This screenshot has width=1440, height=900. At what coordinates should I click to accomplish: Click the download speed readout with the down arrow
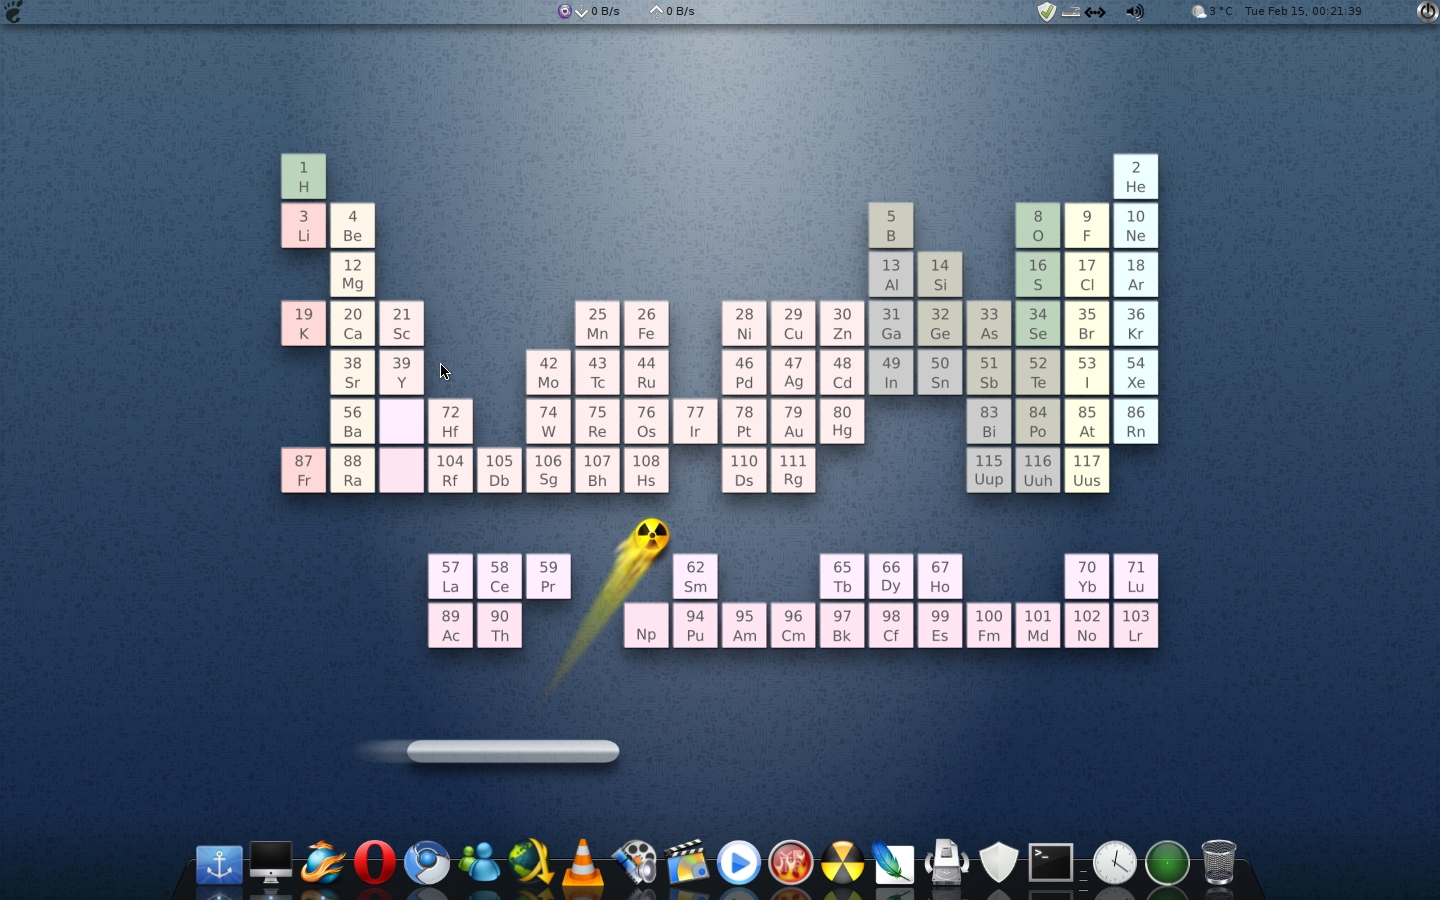click(x=598, y=12)
